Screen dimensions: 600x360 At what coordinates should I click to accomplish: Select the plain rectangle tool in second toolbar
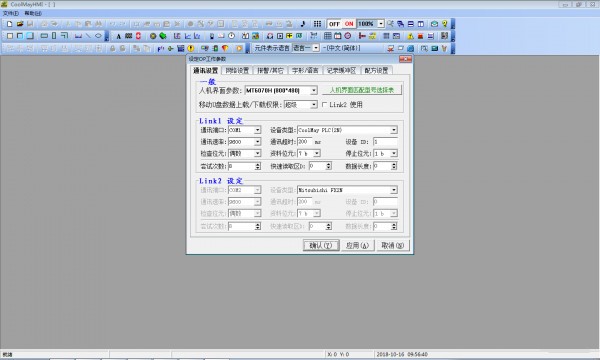[10, 36]
